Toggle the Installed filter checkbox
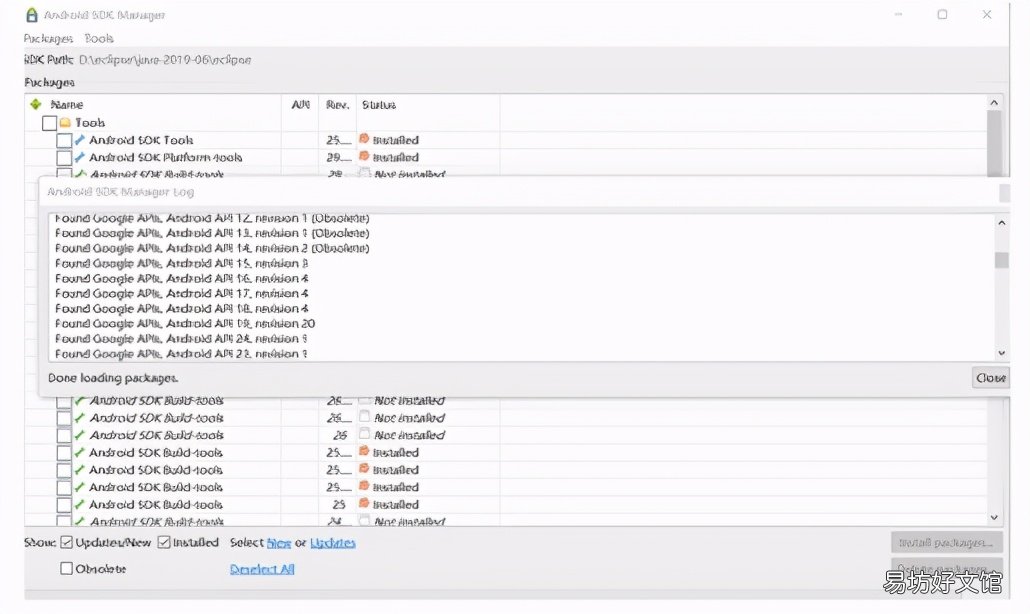 point(164,542)
